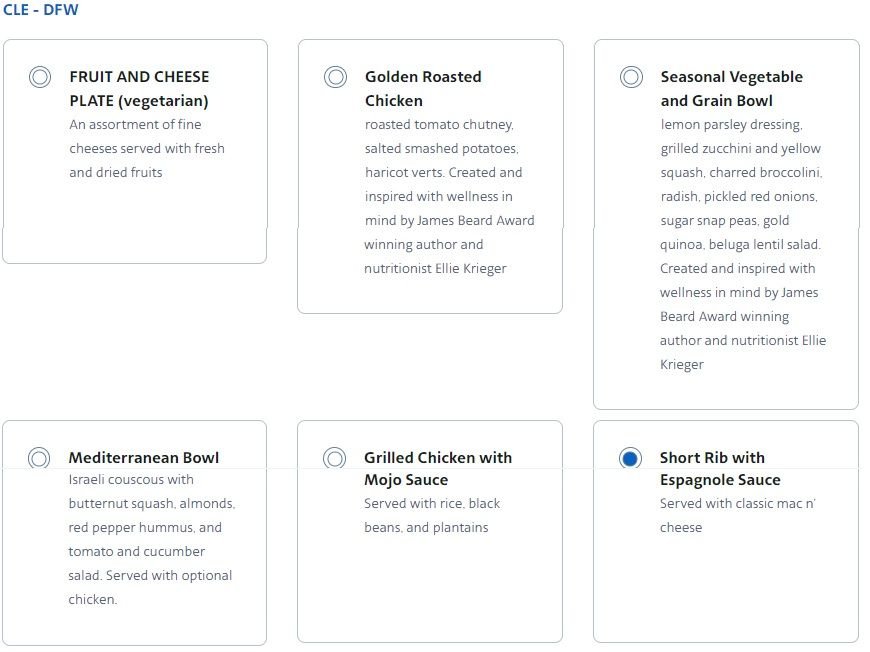Select the Mediterranean Bowl radio button
The height and width of the screenshot is (652, 870).
38,457
